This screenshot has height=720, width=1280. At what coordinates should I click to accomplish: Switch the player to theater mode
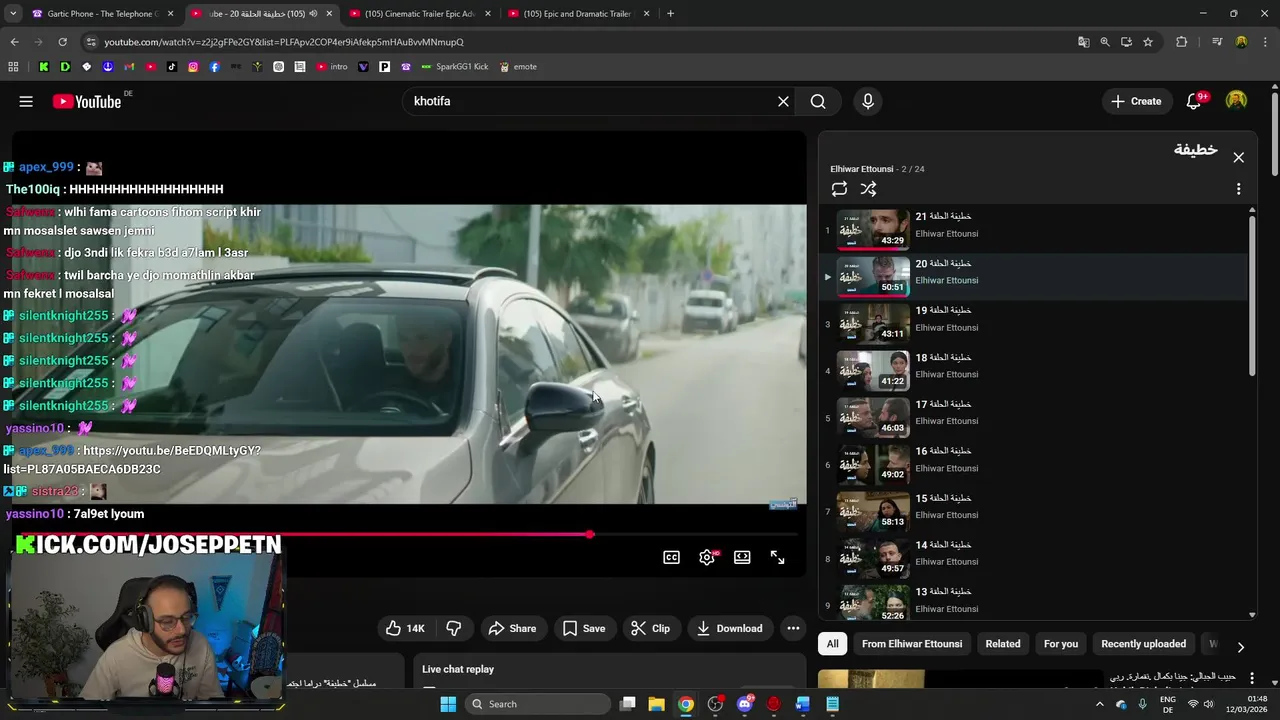pos(742,557)
